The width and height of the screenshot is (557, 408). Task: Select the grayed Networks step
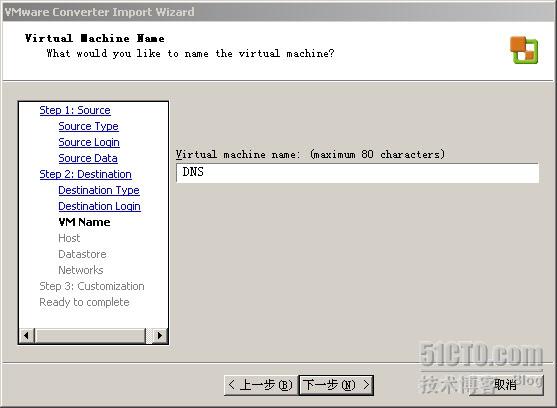click(81, 270)
